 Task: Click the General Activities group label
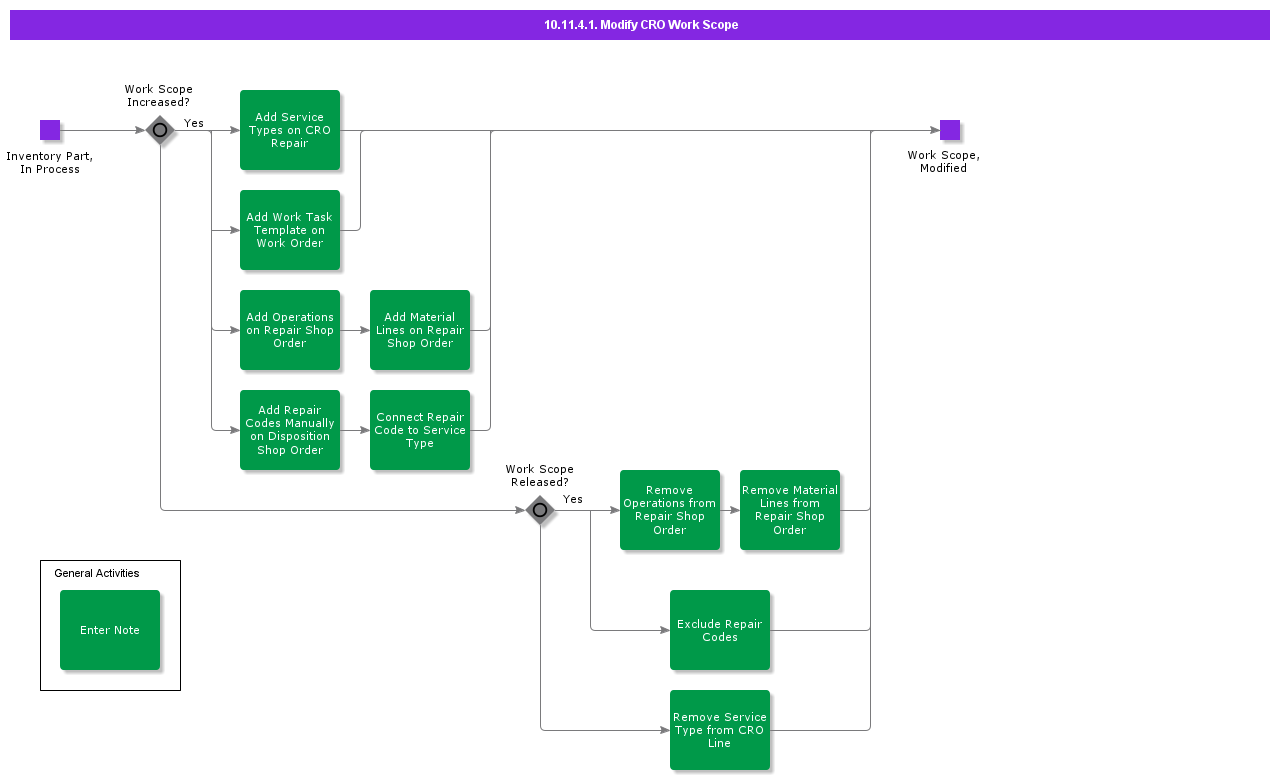coord(97,573)
